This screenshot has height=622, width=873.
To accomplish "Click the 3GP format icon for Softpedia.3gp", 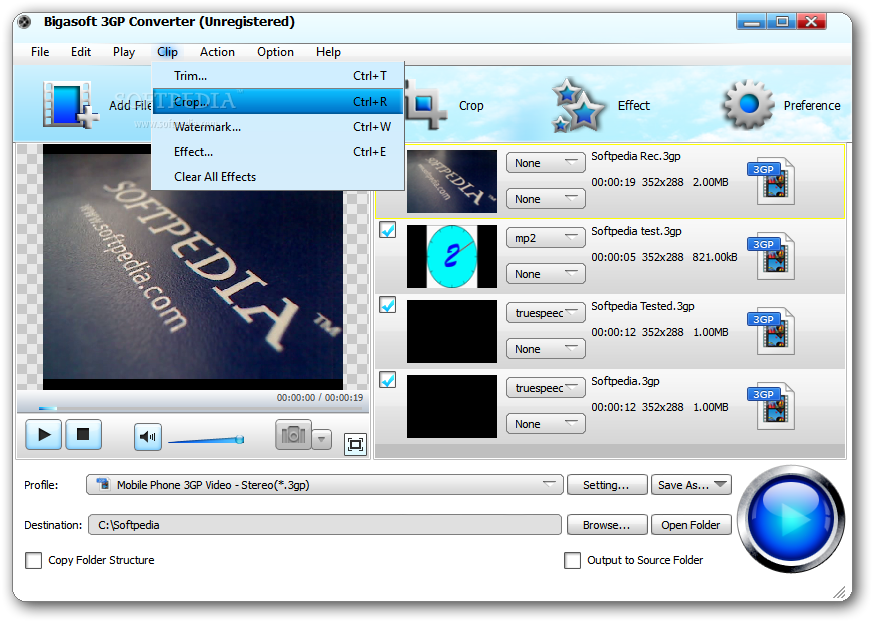I will point(771,406).
